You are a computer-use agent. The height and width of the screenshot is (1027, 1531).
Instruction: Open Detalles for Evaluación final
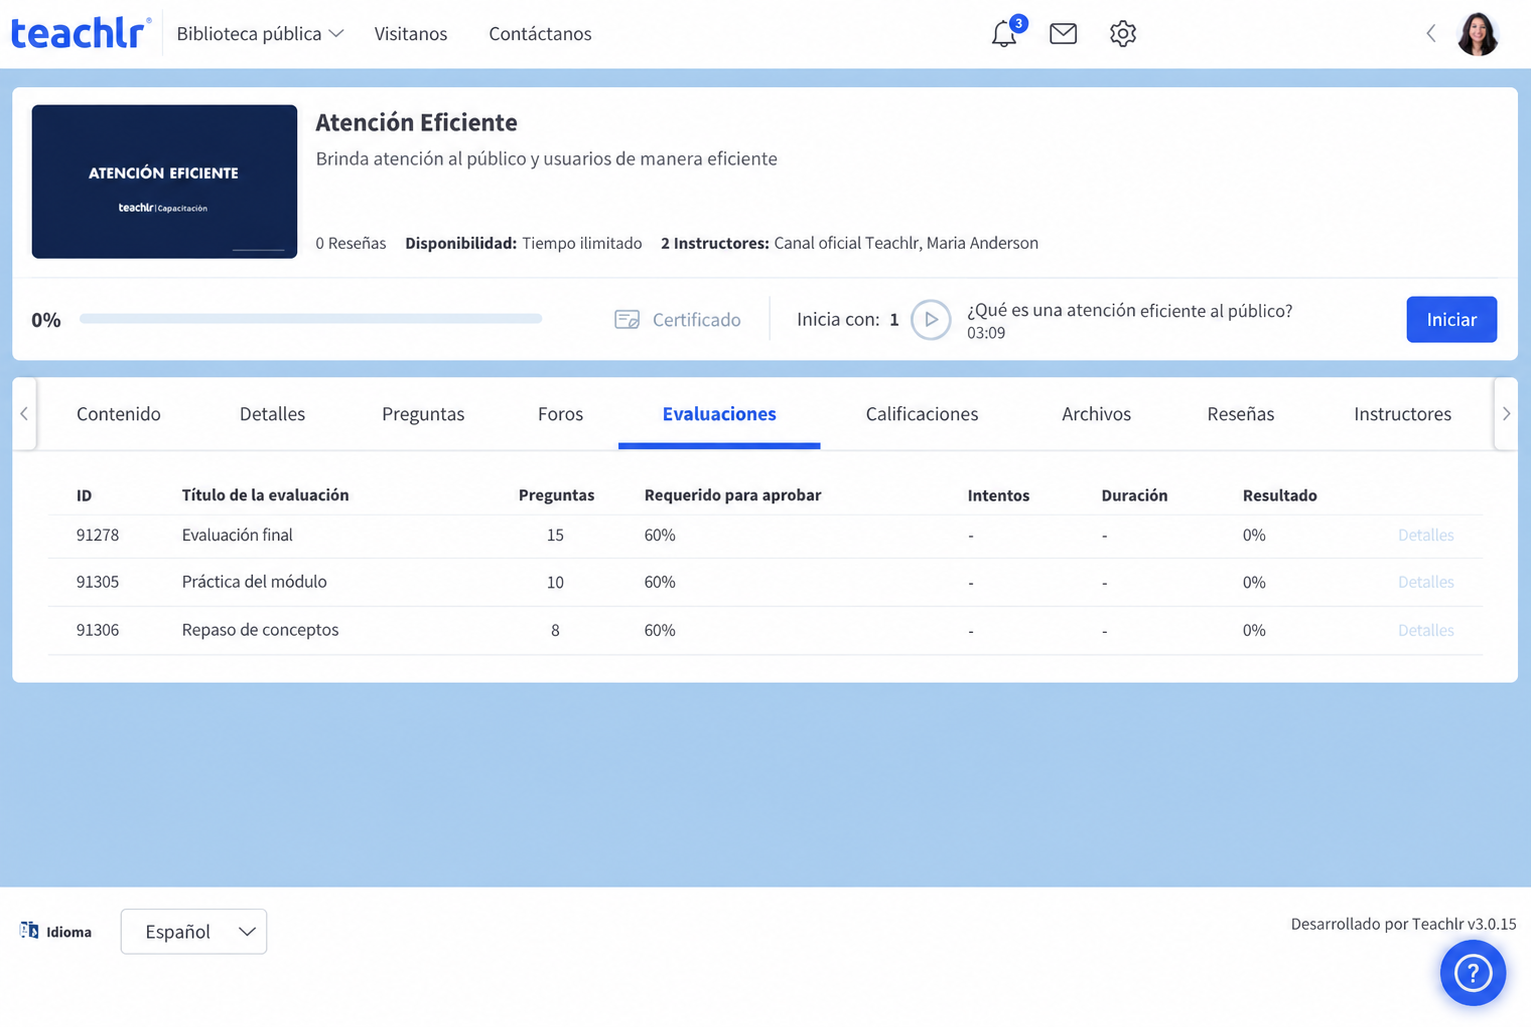[1425, 535]
